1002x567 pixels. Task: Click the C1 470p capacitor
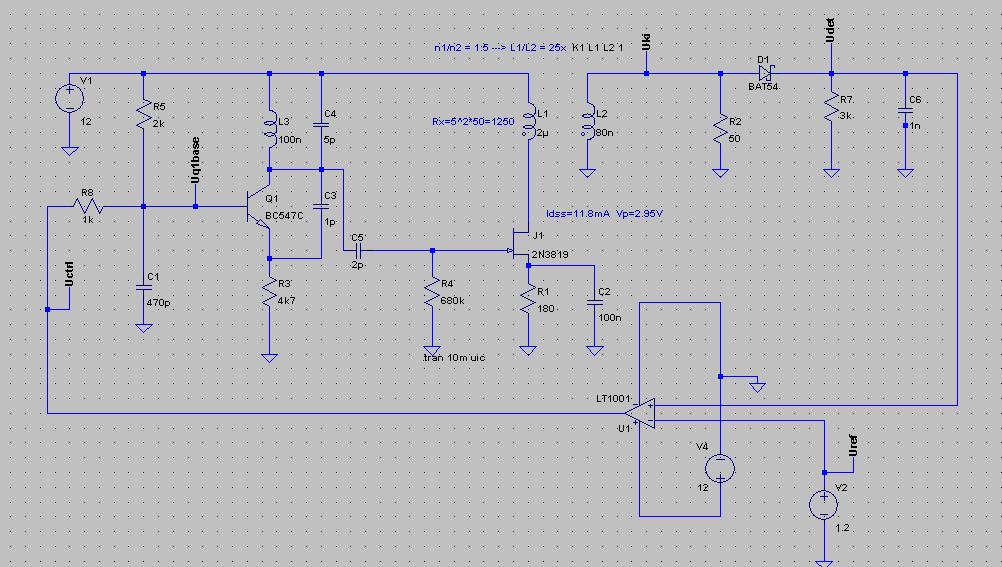[144, 288]
